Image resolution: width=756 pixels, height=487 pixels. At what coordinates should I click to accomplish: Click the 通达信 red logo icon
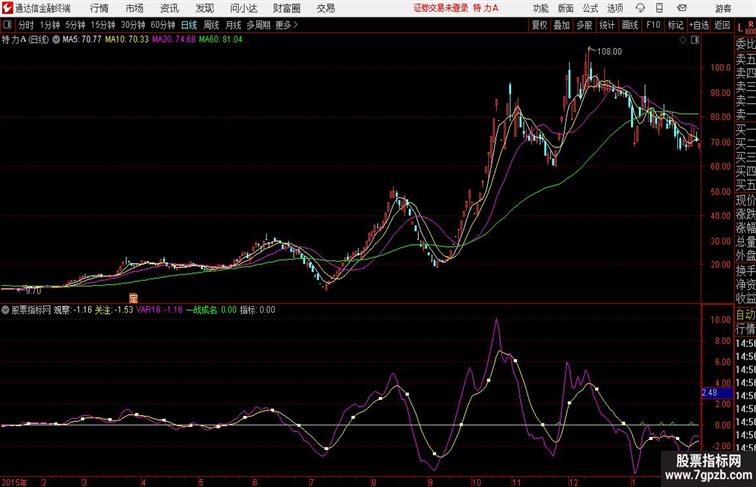pyautogui.click(x=8, y=8)
